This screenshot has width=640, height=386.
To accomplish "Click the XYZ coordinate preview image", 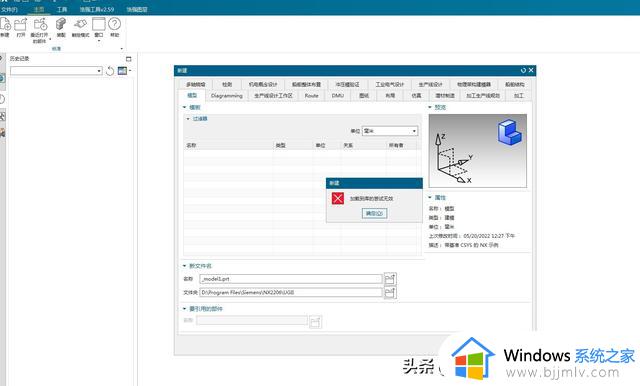I will click(478, 151).
